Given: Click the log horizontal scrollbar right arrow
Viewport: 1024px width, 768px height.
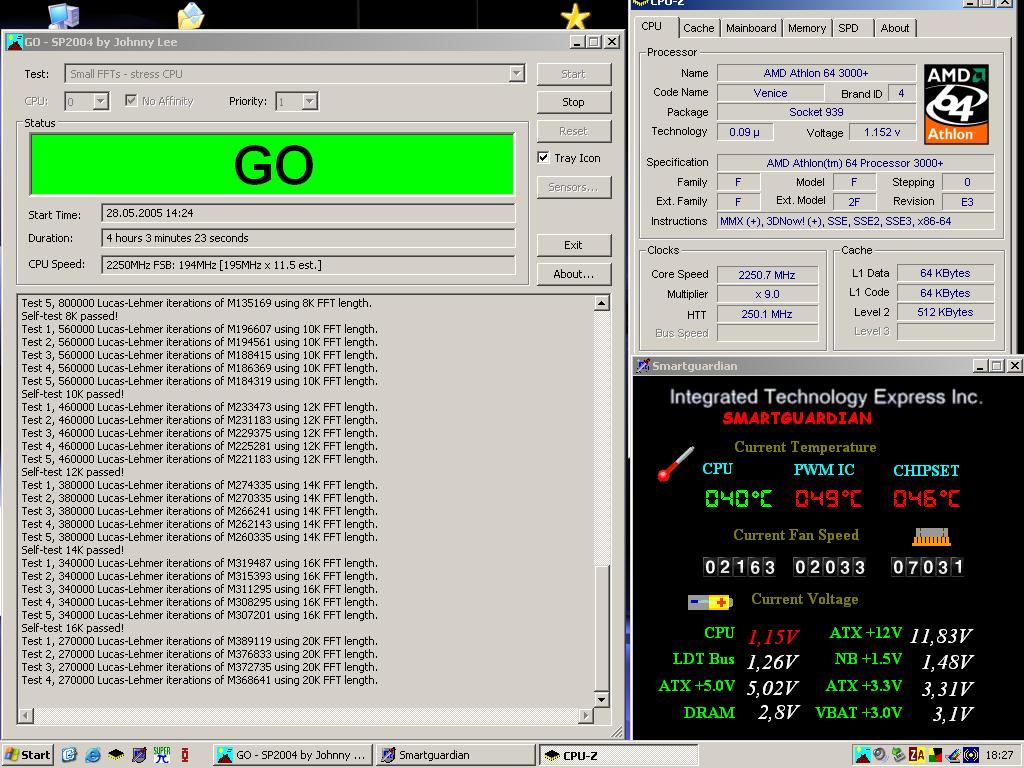Looking at the screenshot, I should (x=586, y=716).
